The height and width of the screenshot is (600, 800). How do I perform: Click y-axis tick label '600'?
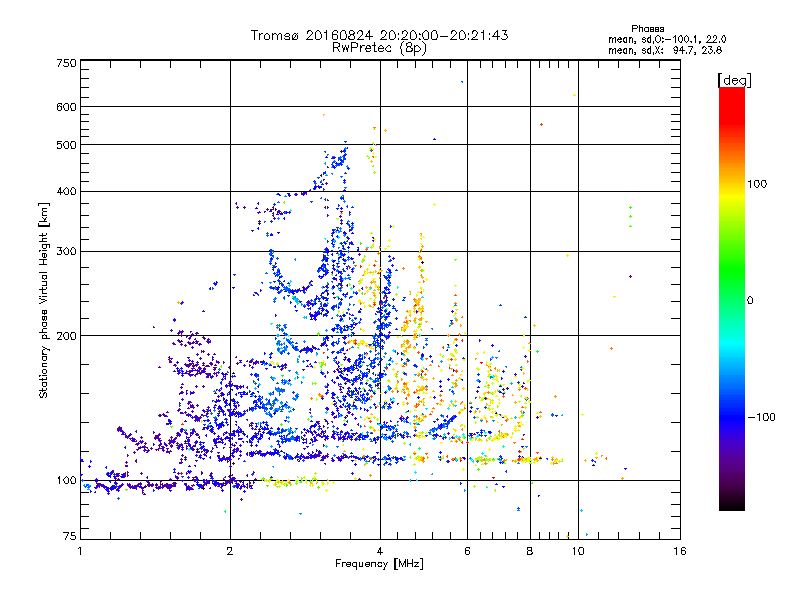coord(66,107)
